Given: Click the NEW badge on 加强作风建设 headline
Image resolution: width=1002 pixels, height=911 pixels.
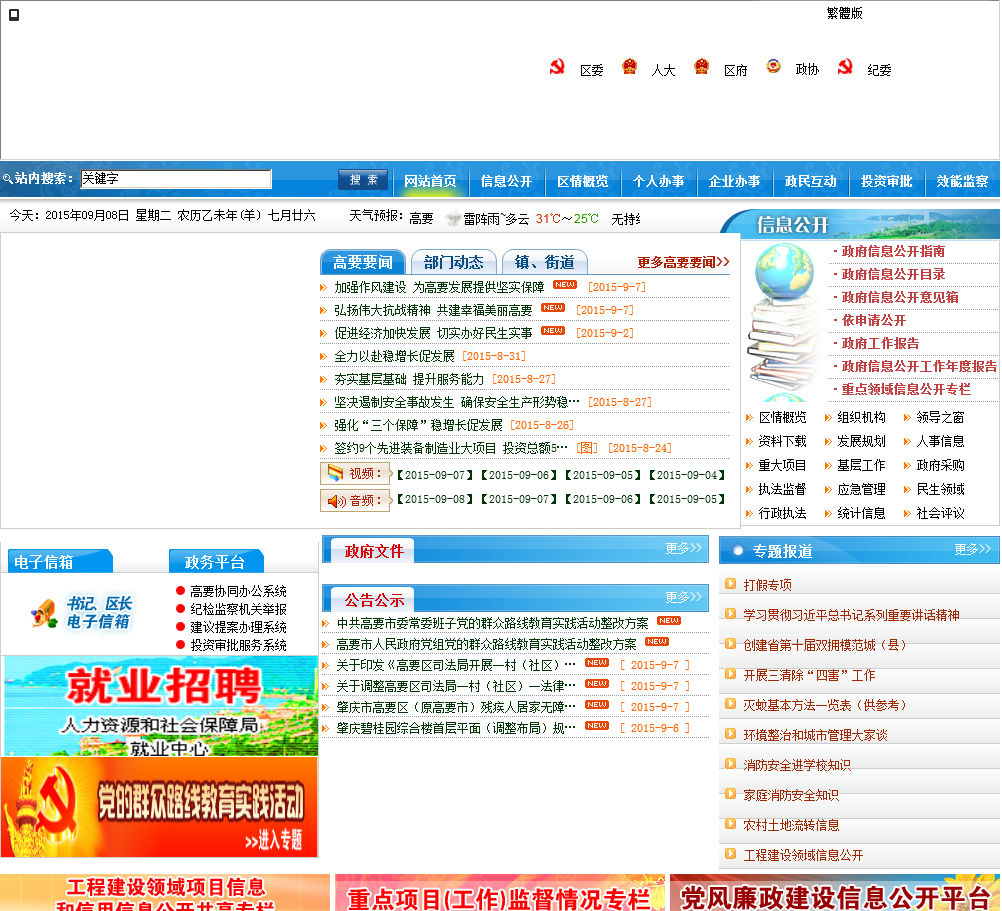Looking at the screenshot, I should click(564, 285).
